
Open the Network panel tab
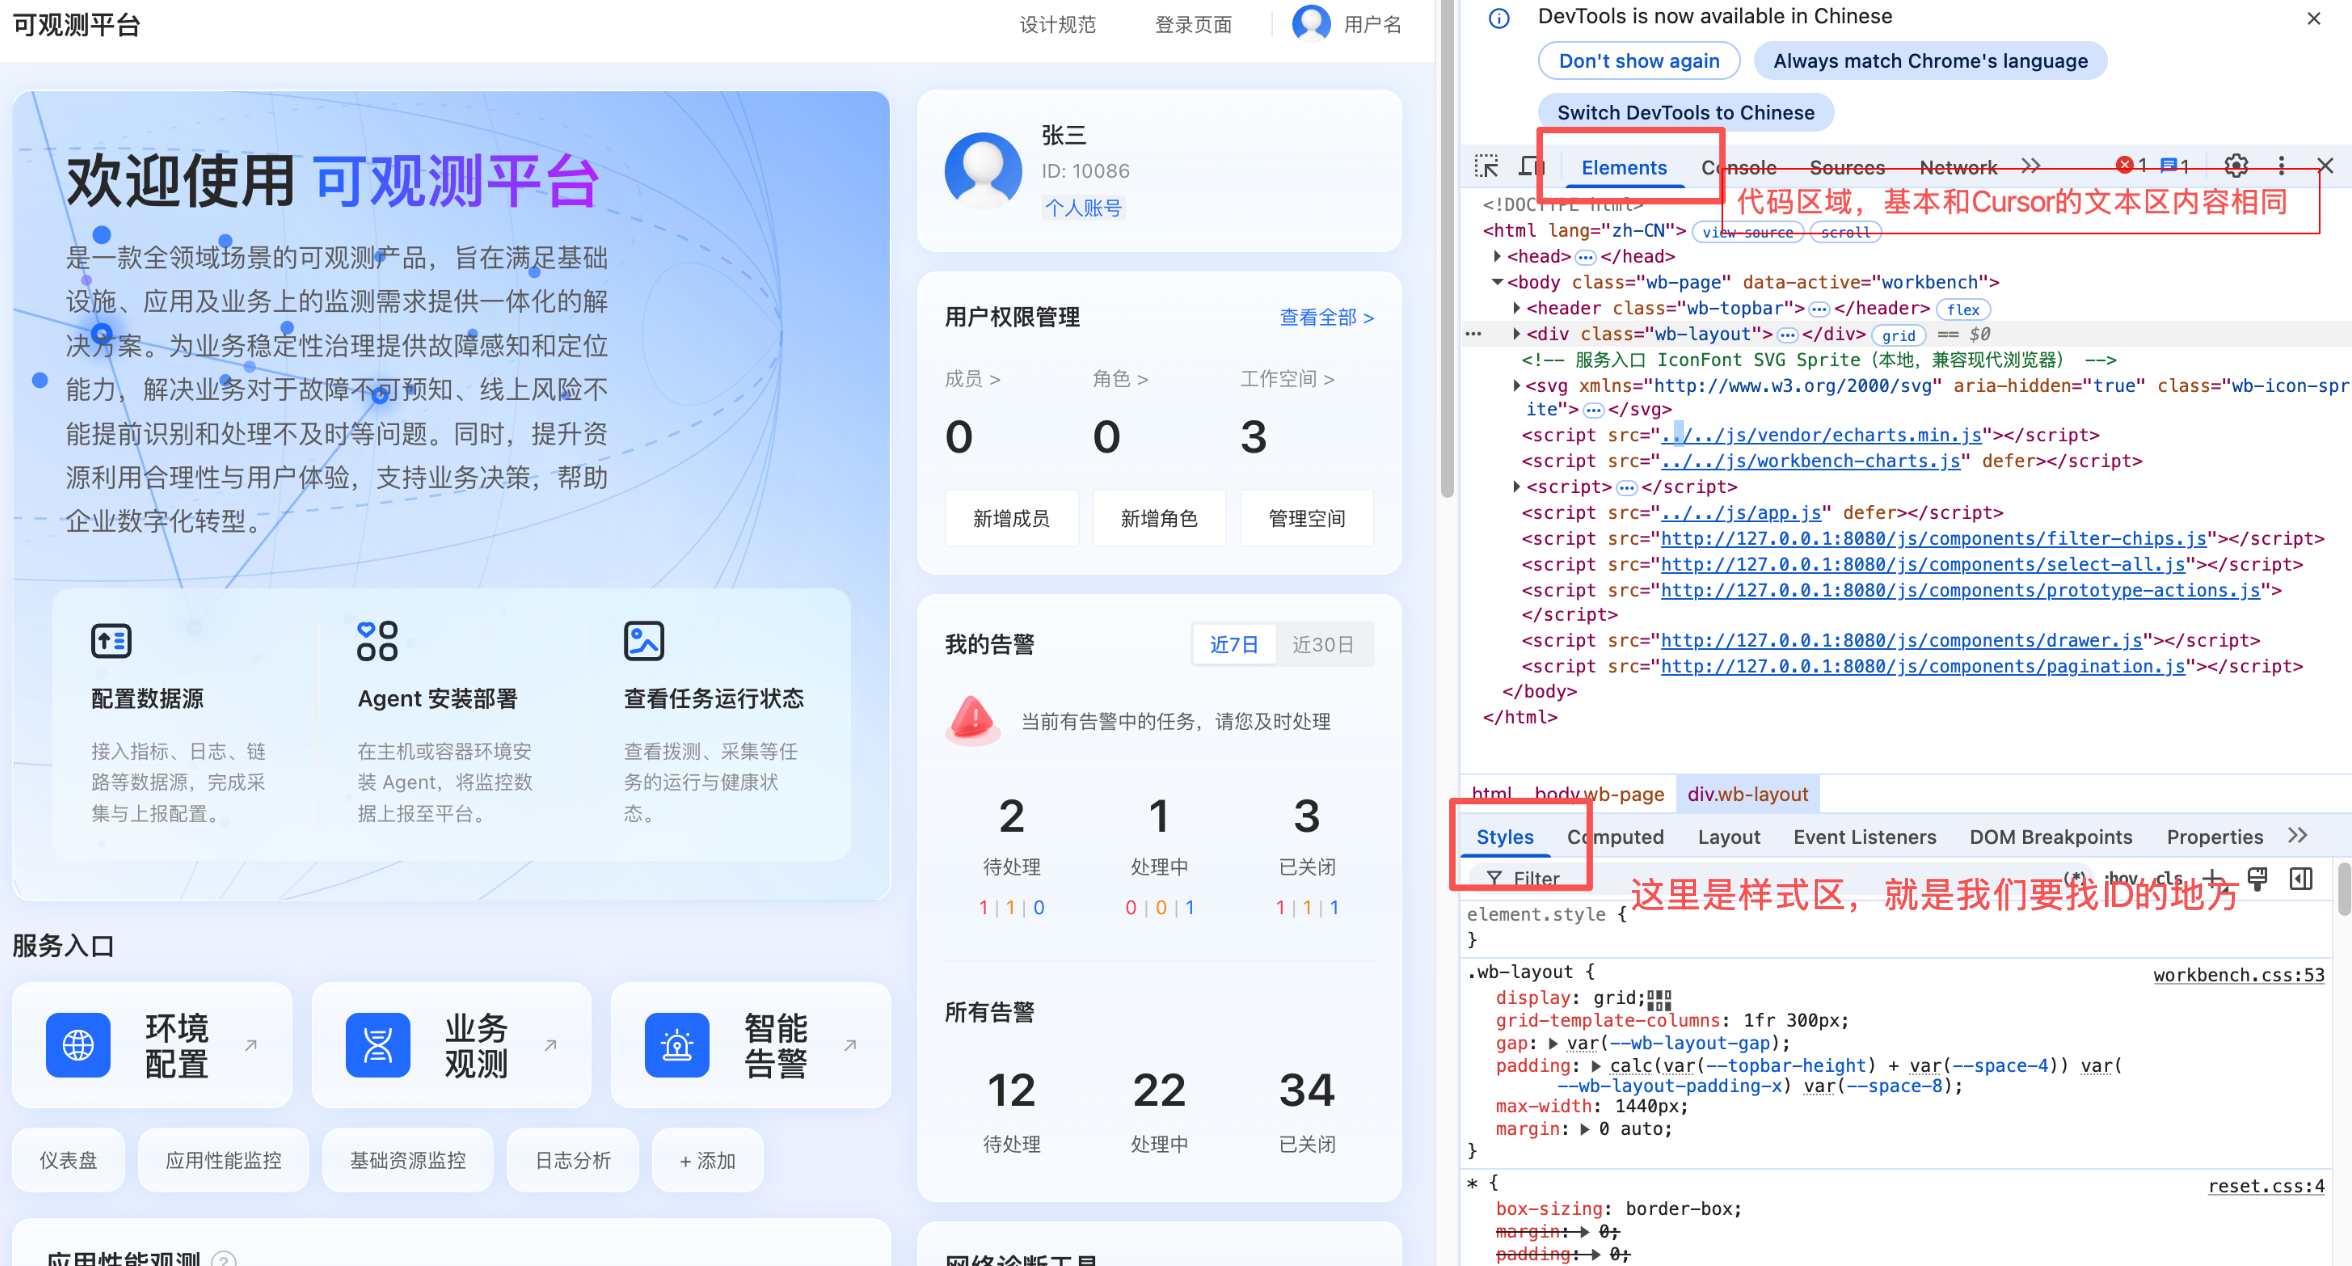click(x=1958, y=167)
